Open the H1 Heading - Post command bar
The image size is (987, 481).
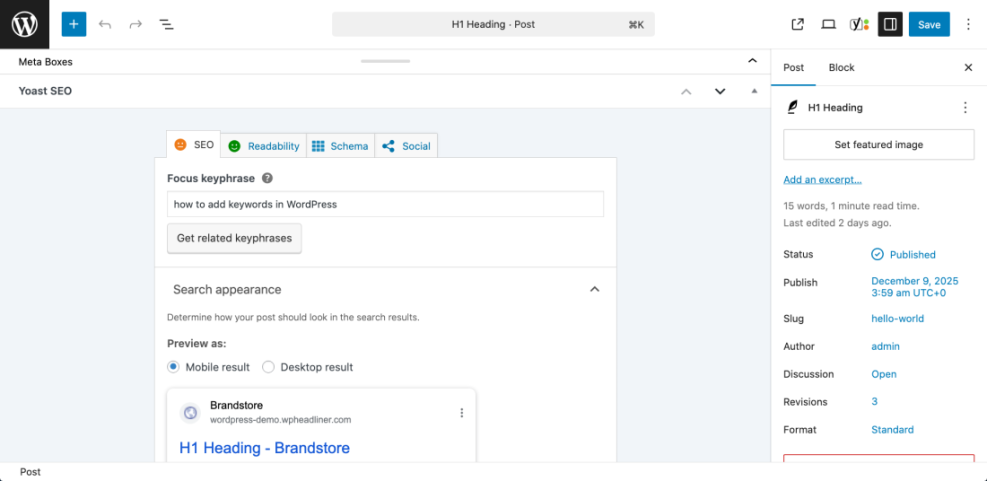click(493, 25)
